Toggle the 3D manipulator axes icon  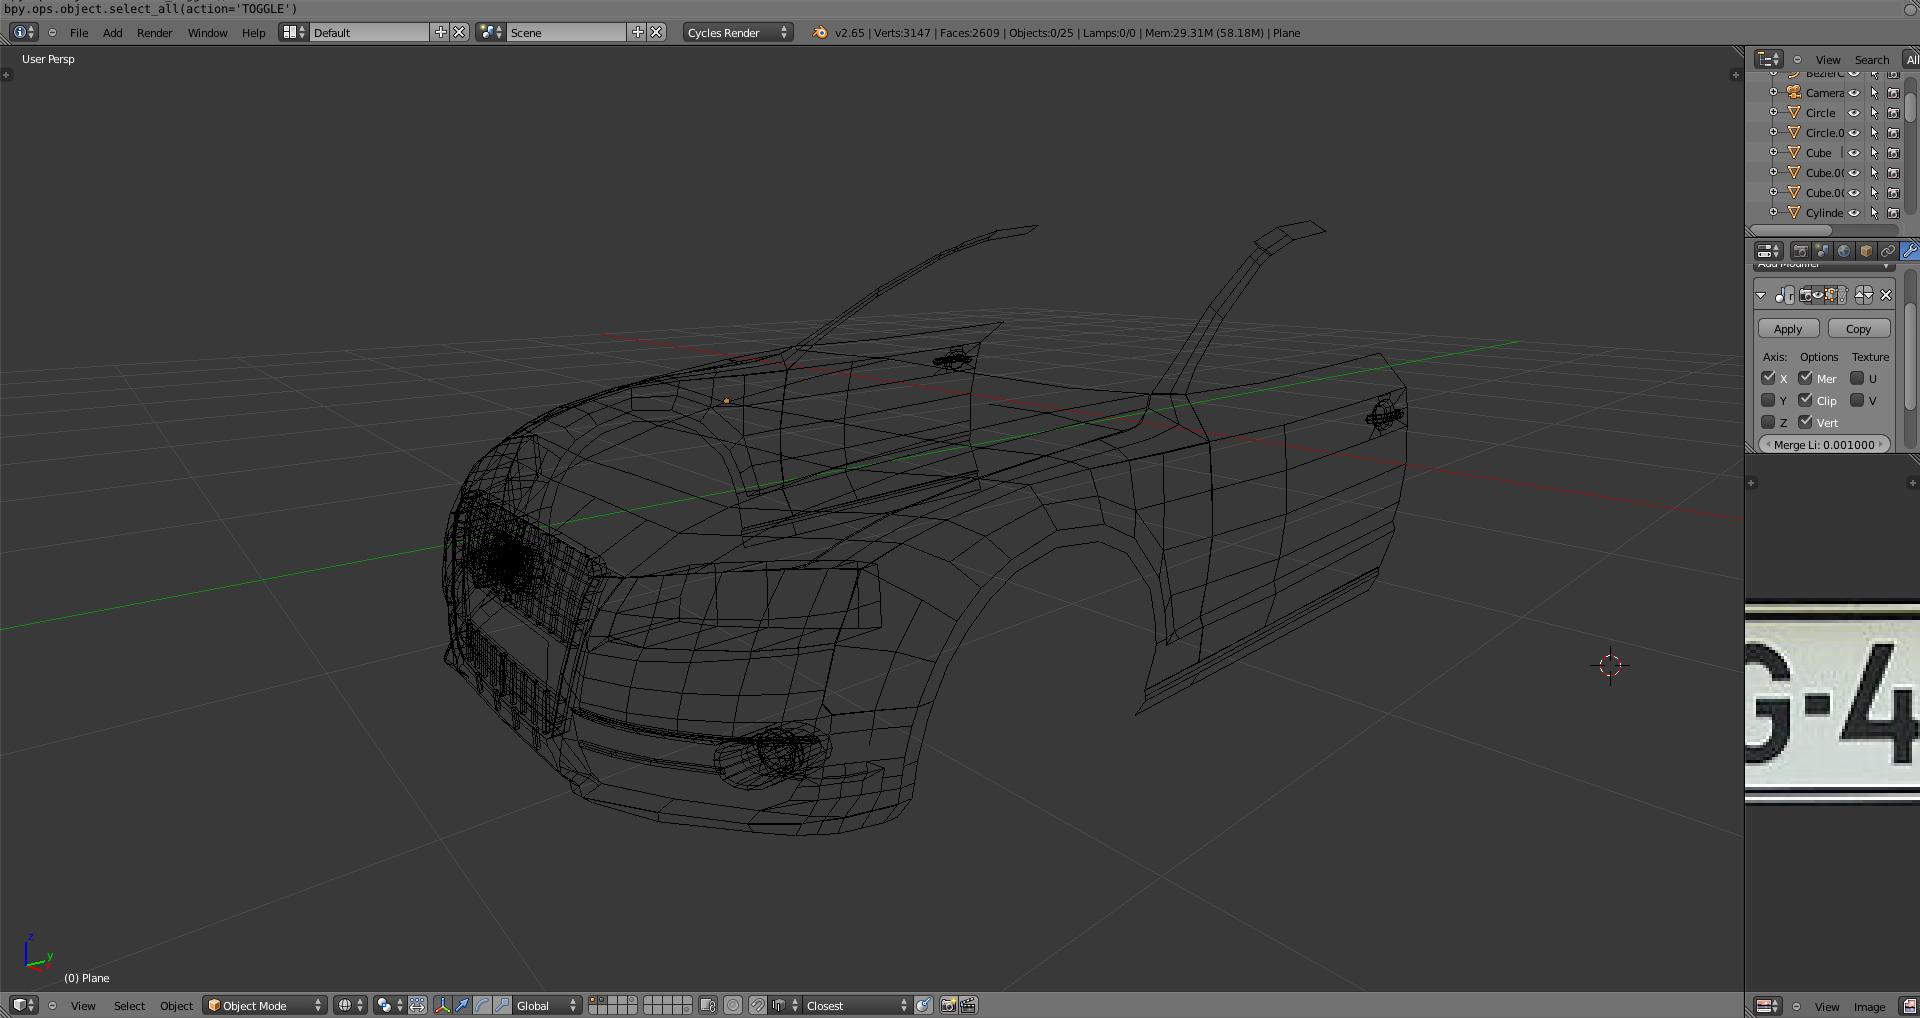[442, 1005]
